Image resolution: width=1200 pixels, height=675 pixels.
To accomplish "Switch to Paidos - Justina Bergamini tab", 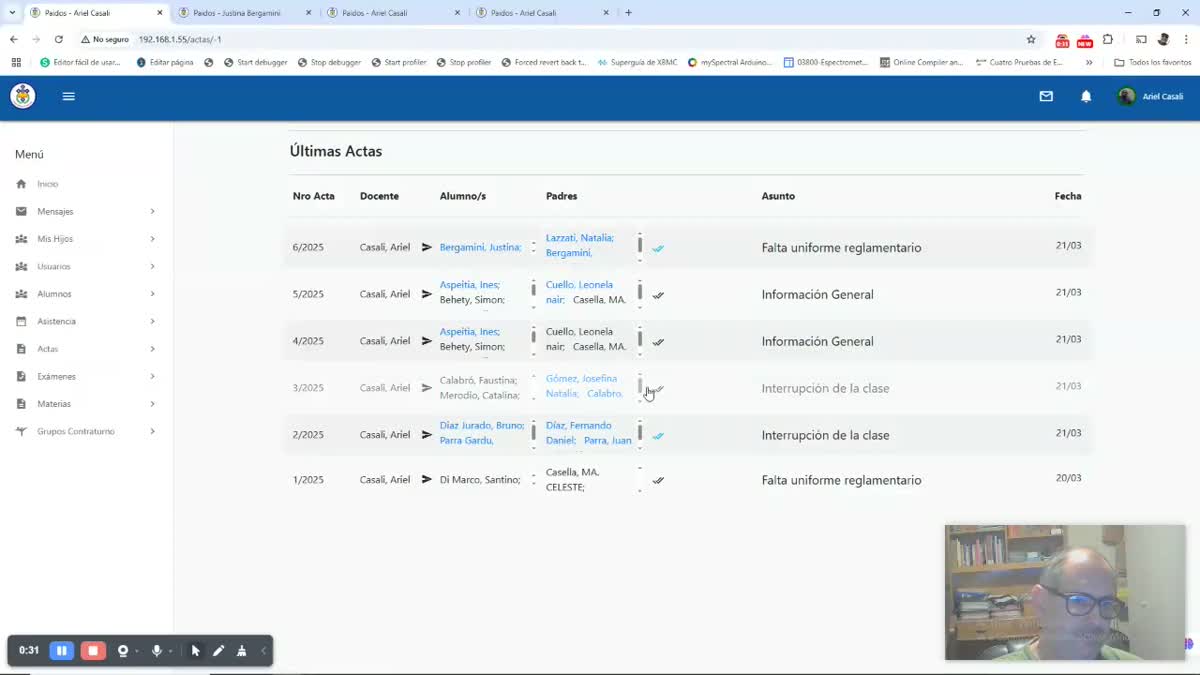I will [x=242, y=13].
